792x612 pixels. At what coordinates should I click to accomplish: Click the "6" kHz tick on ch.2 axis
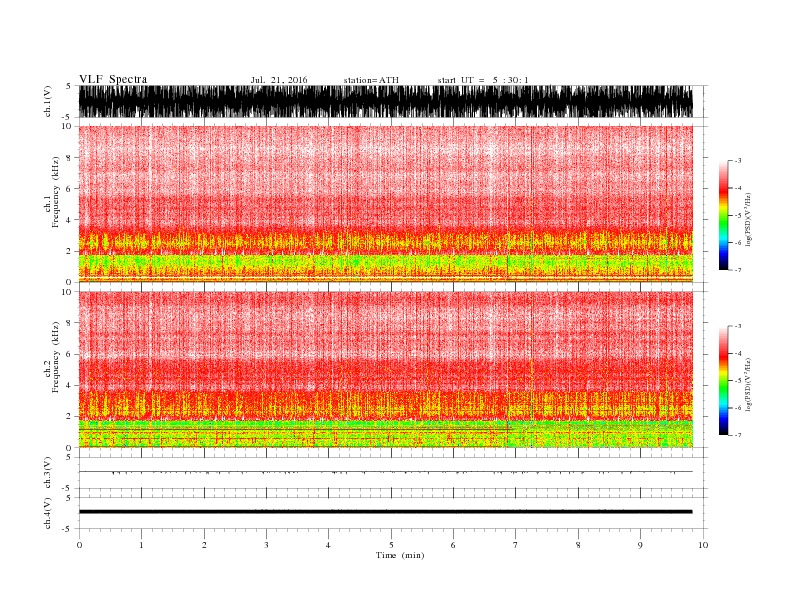tap(69, 354)
